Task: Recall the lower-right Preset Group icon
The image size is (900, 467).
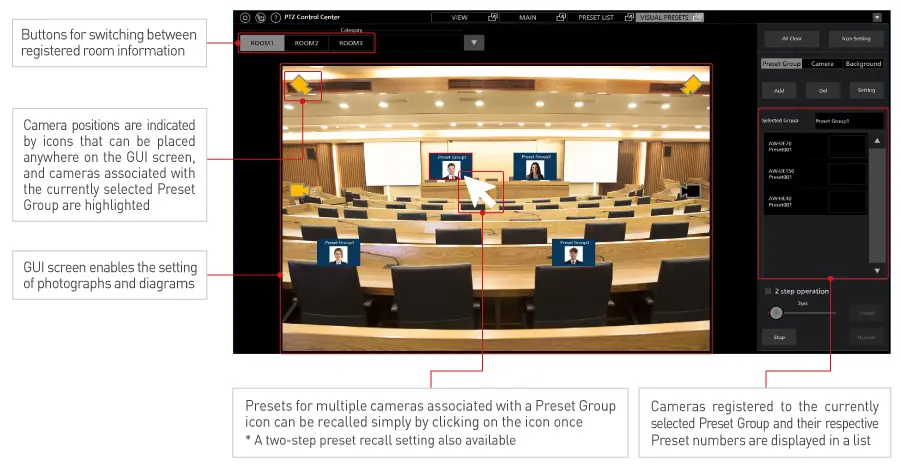Action: click(574, 252)
